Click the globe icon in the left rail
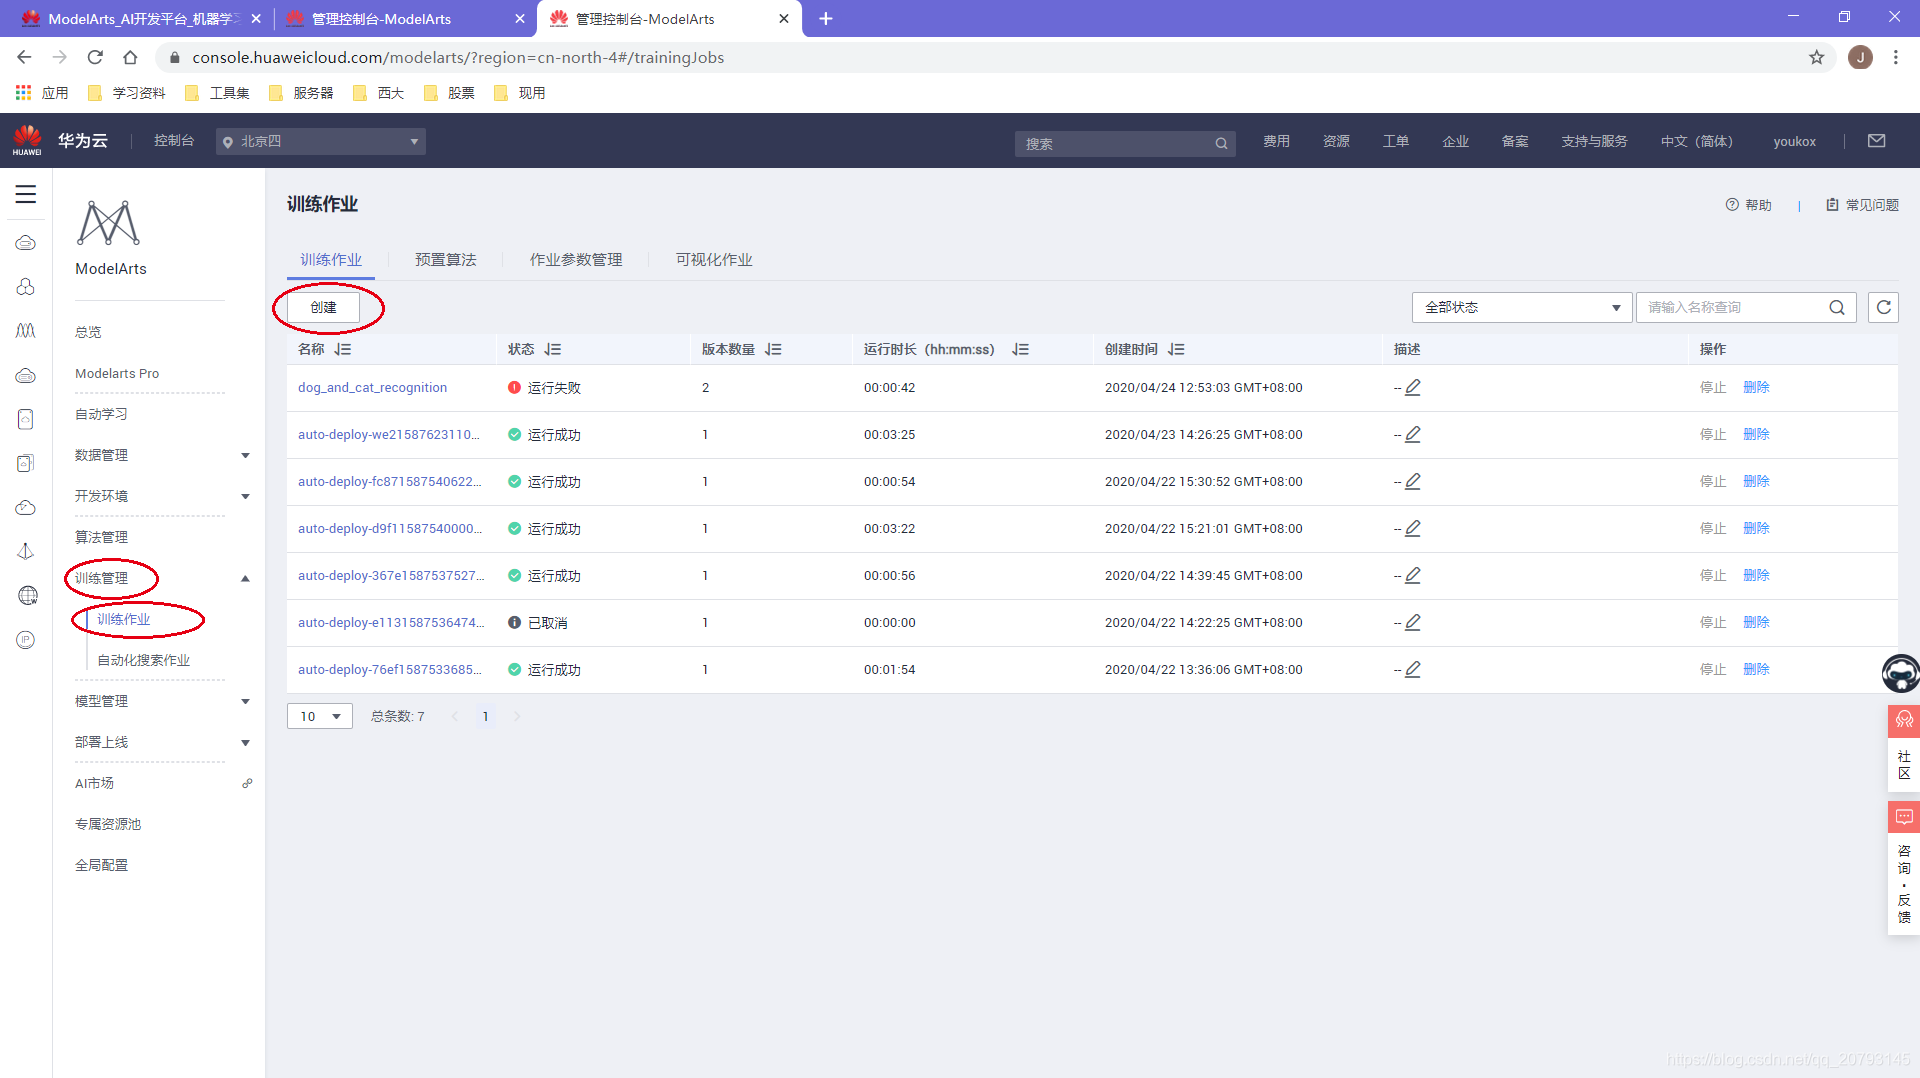 pyautogui.click(x=26, y=596)
